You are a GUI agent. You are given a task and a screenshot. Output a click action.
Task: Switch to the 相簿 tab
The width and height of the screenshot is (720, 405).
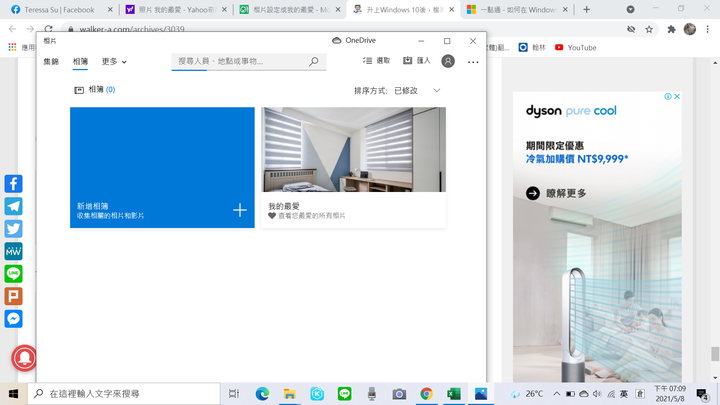80,61
